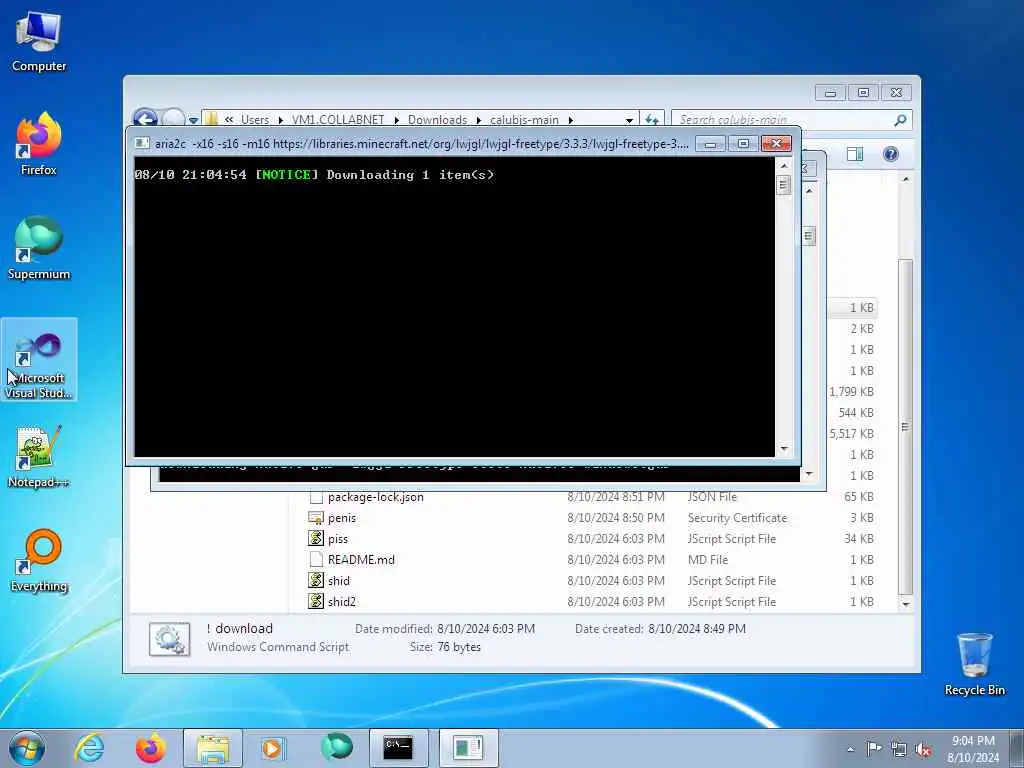Click the last running app taskbar button

pyautogui.click(x=468, y=748)
